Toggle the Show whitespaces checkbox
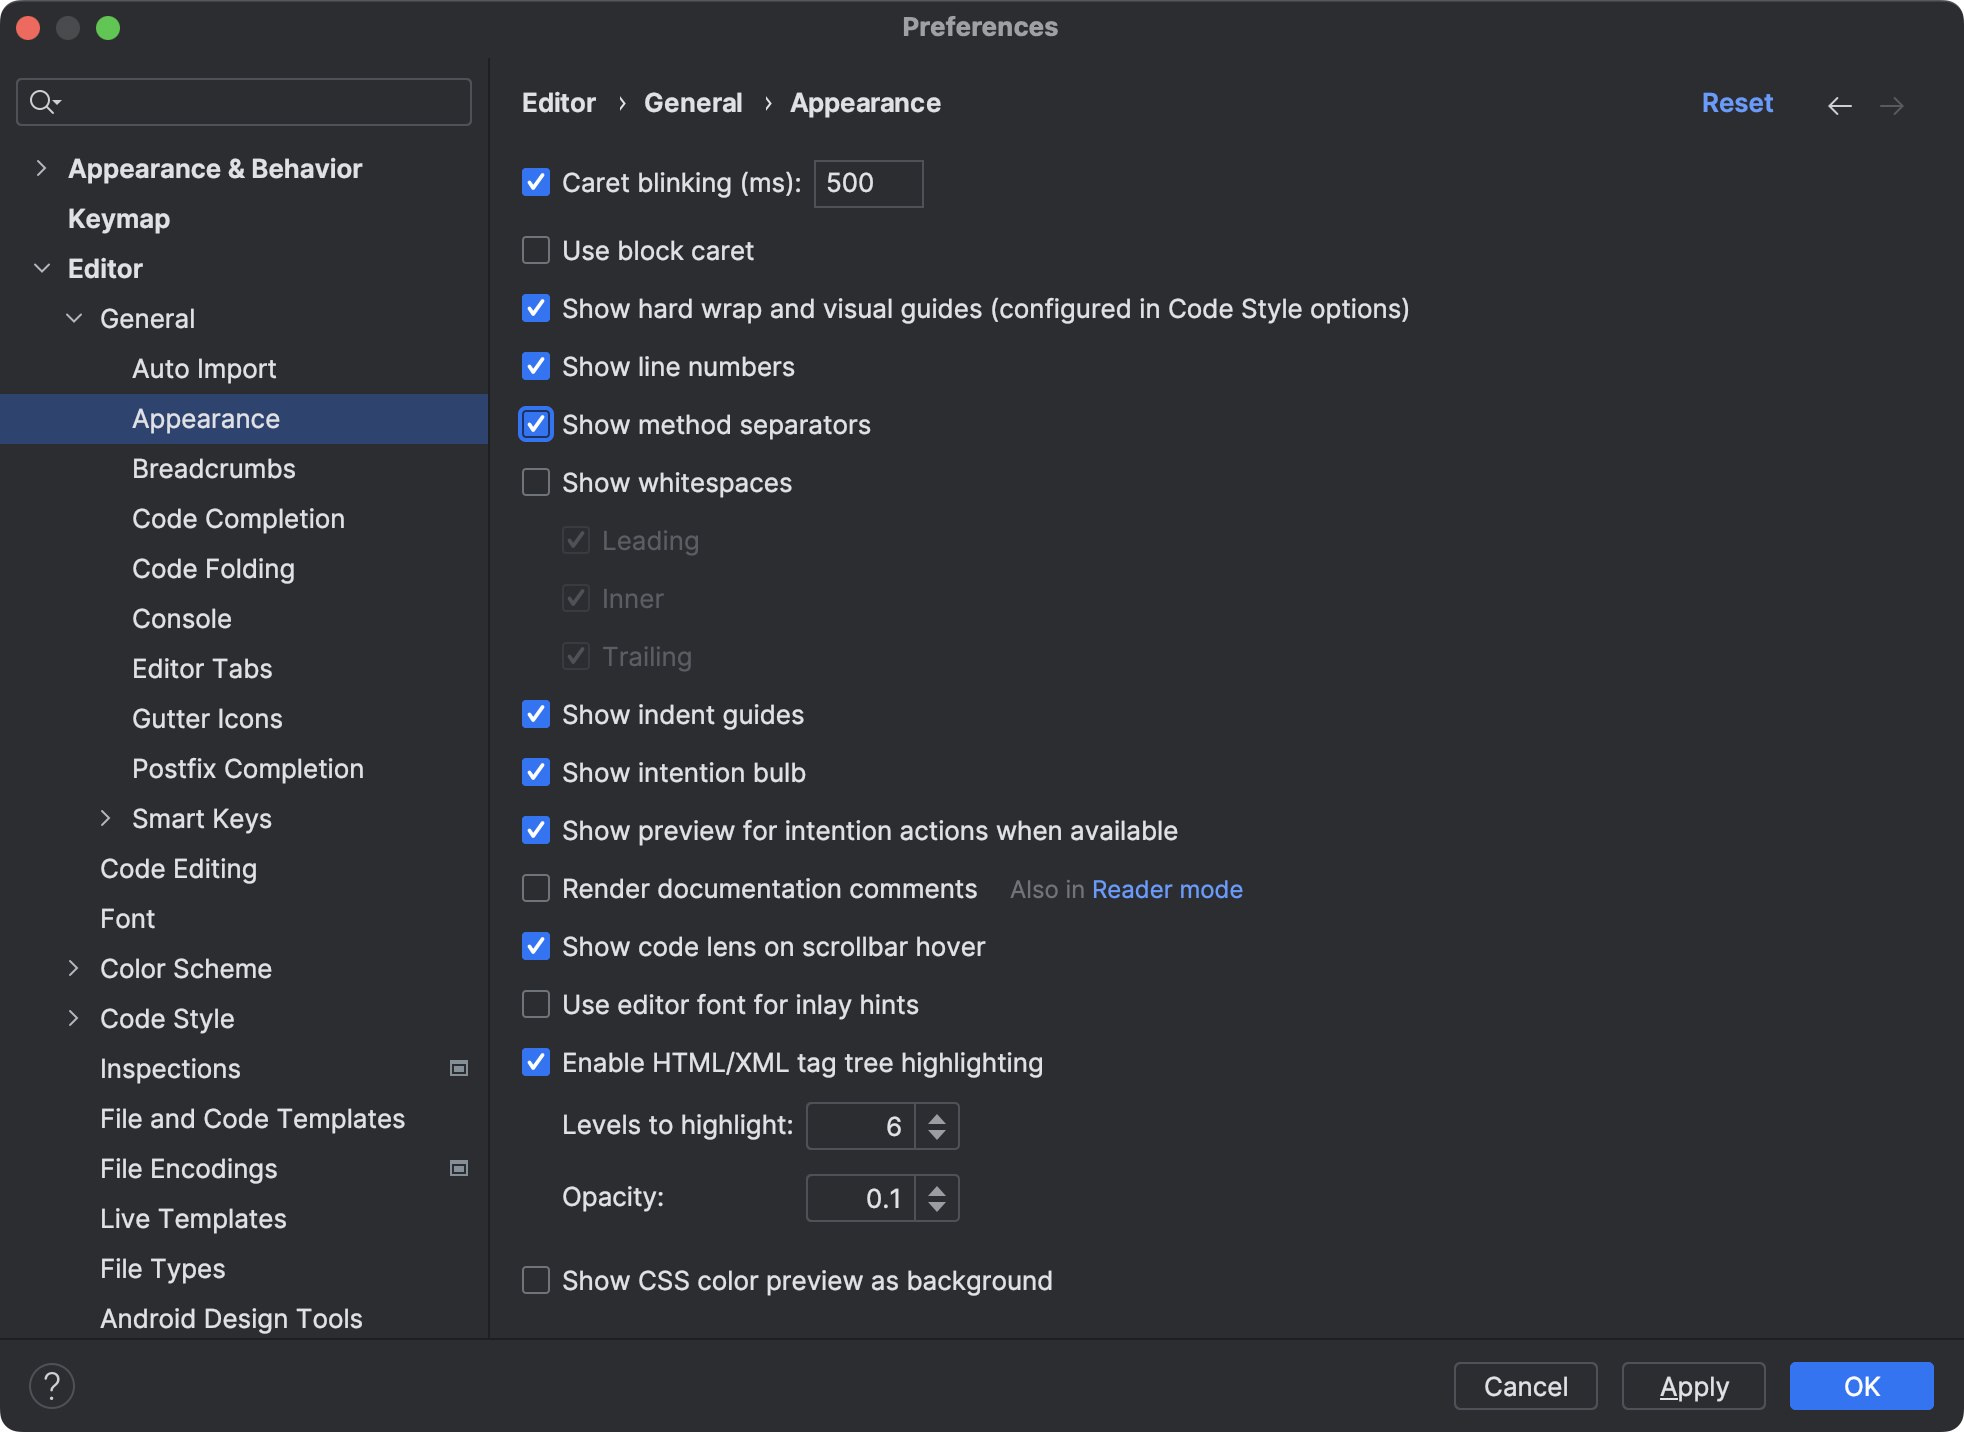Screen dimensions: 1964x1432 (x=536, y=483)
